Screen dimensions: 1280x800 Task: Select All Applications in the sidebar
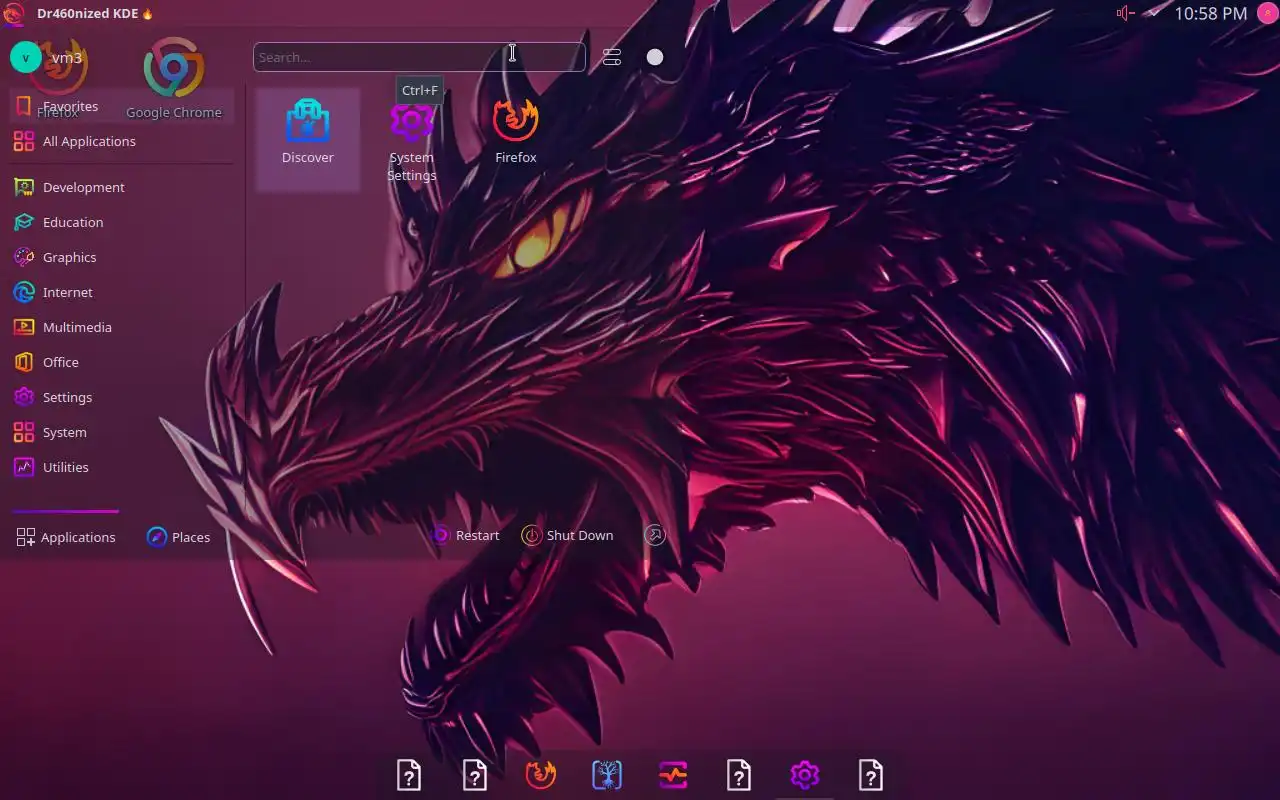122,141
